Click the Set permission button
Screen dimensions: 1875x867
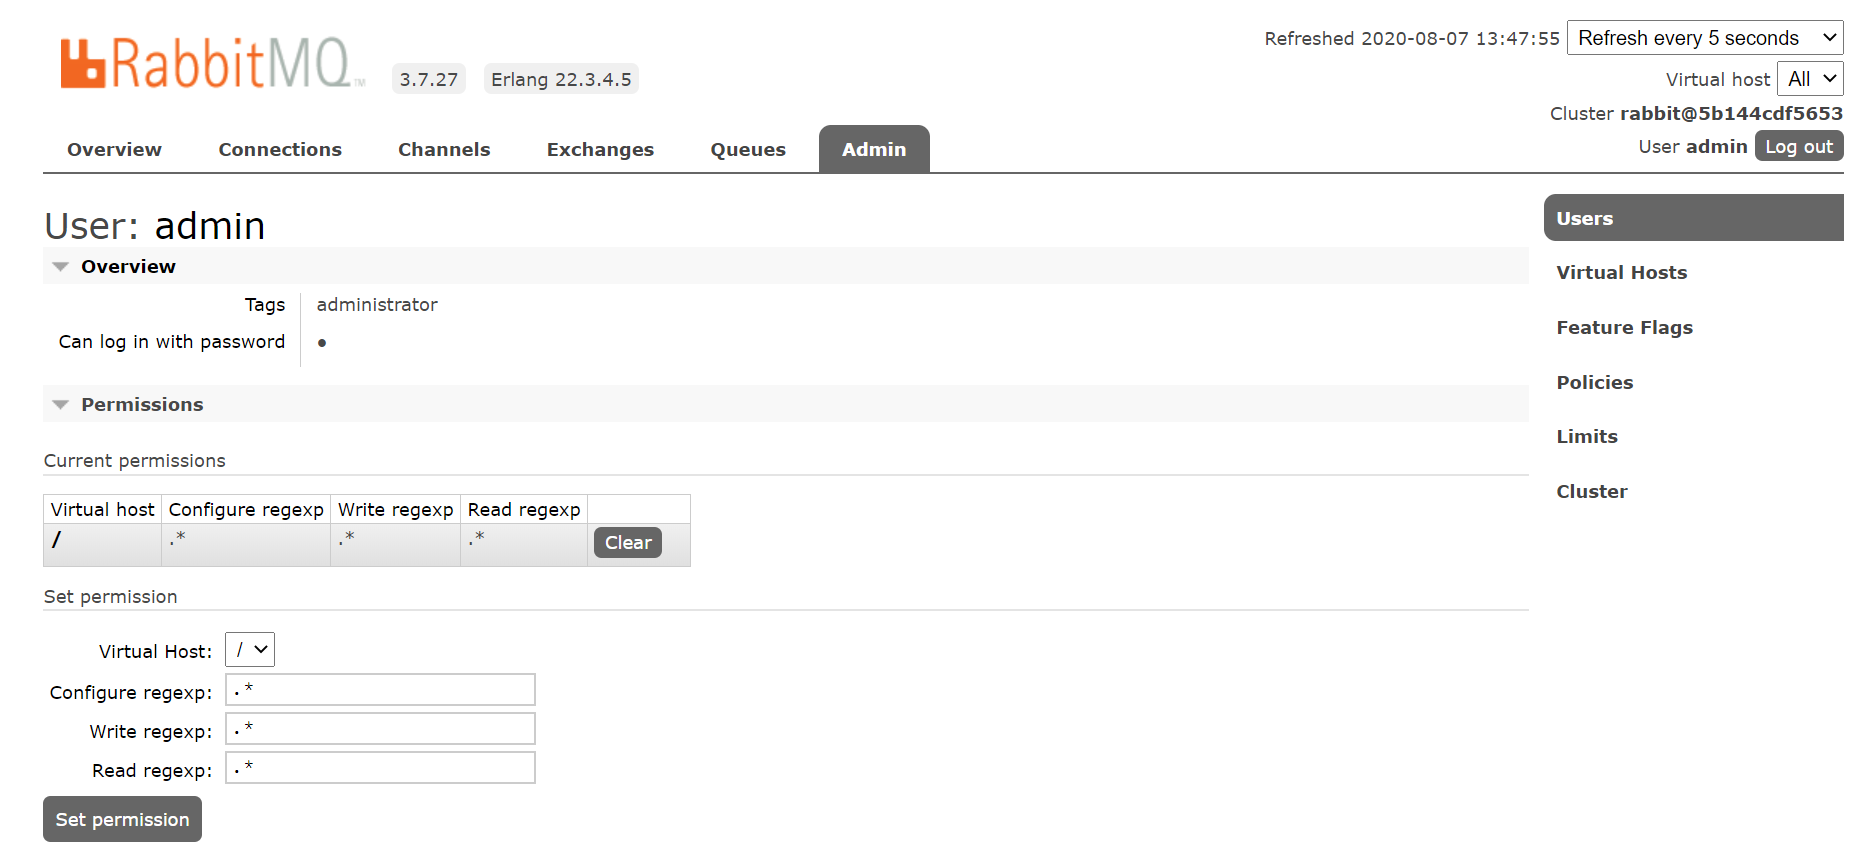tap(122, 819)
